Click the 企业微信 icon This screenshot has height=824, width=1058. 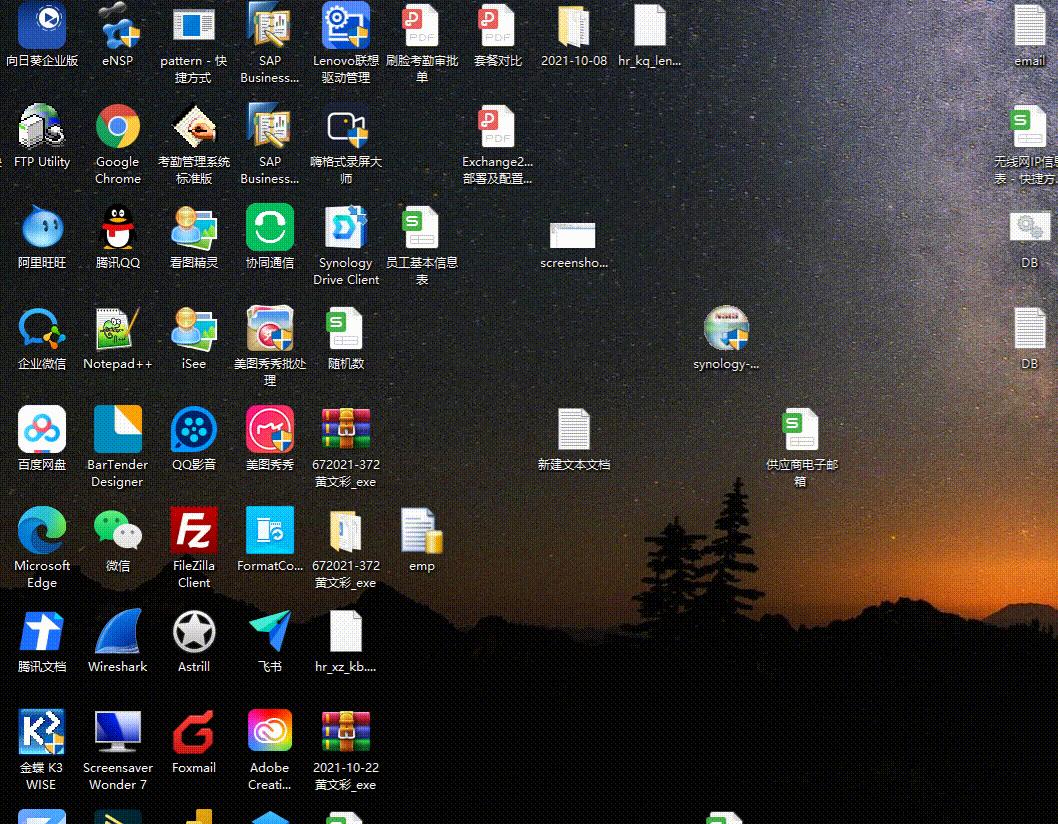42,328
